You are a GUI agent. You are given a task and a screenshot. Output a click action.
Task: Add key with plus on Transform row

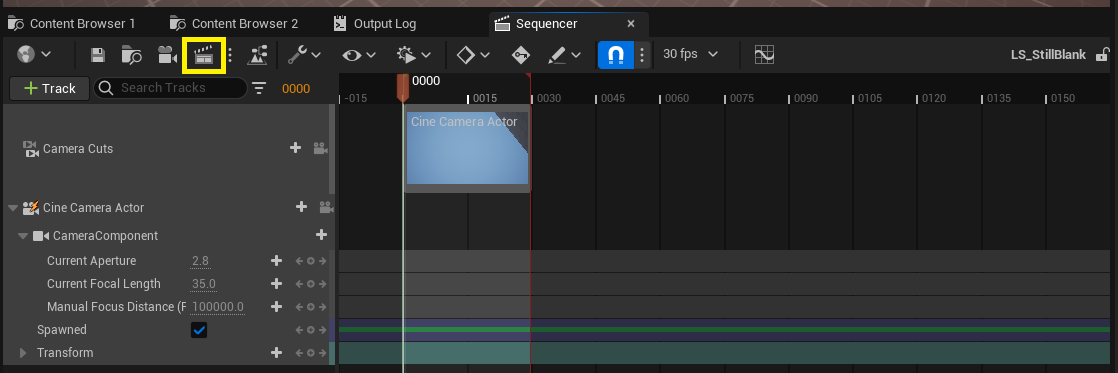[277, 353]
